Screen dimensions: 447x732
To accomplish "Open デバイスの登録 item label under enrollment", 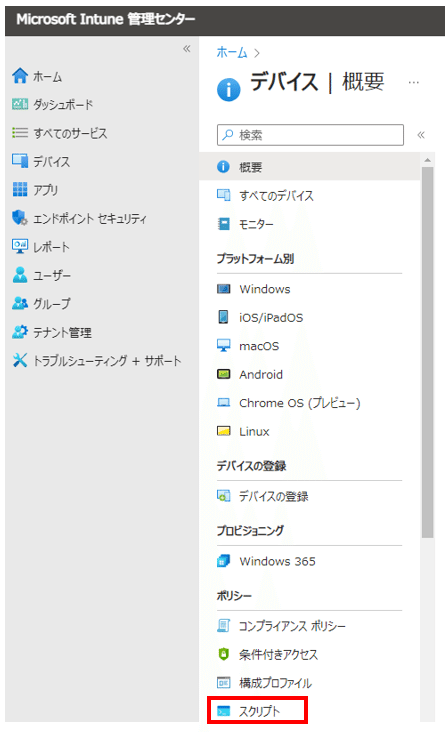I will pyautogui.click(x=274, y=496).
